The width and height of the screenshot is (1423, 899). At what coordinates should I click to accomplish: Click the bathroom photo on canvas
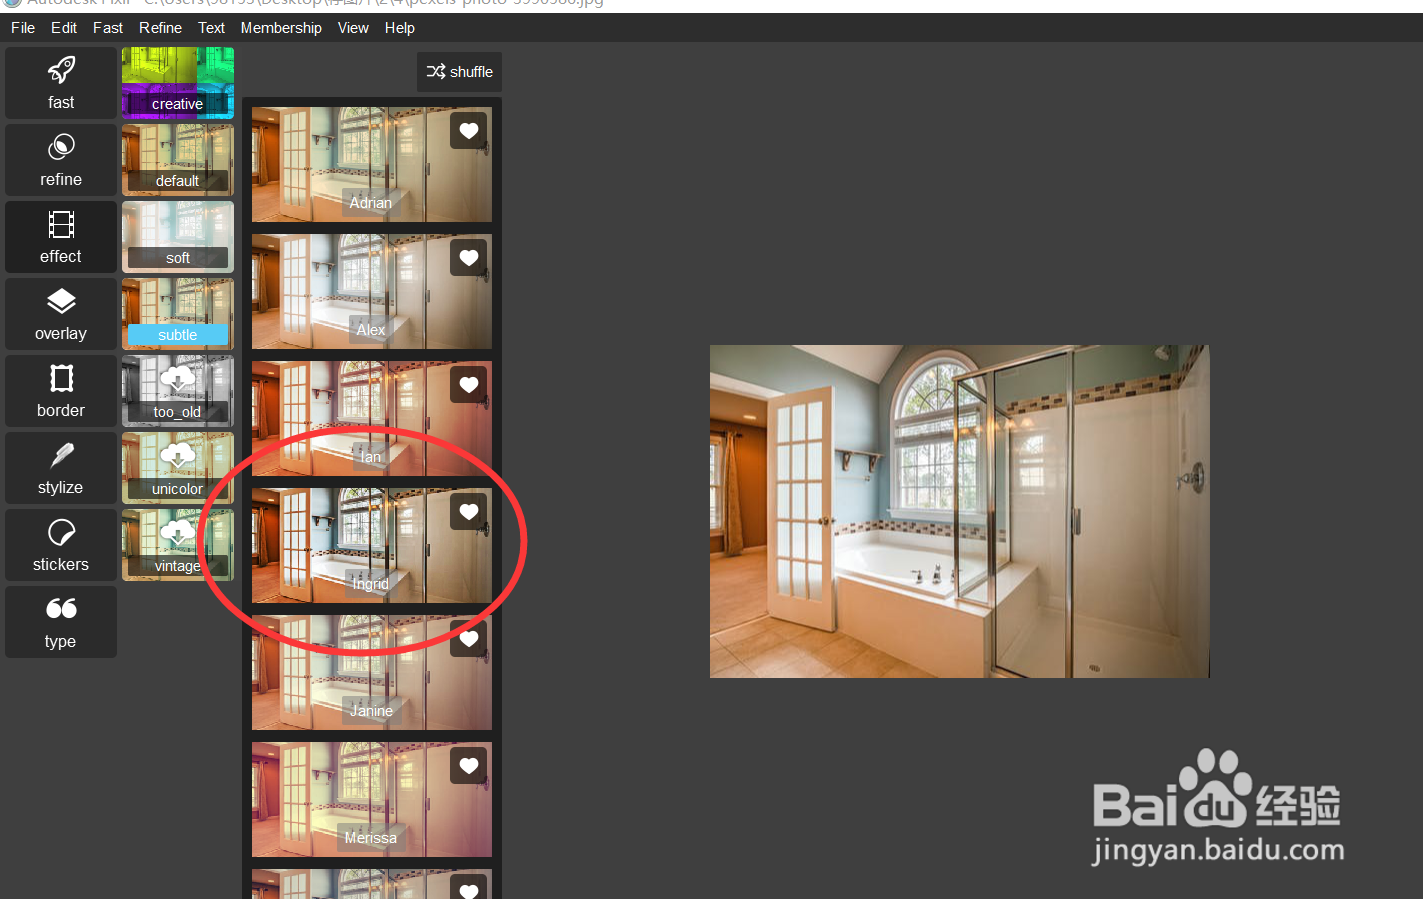[960, 511]
